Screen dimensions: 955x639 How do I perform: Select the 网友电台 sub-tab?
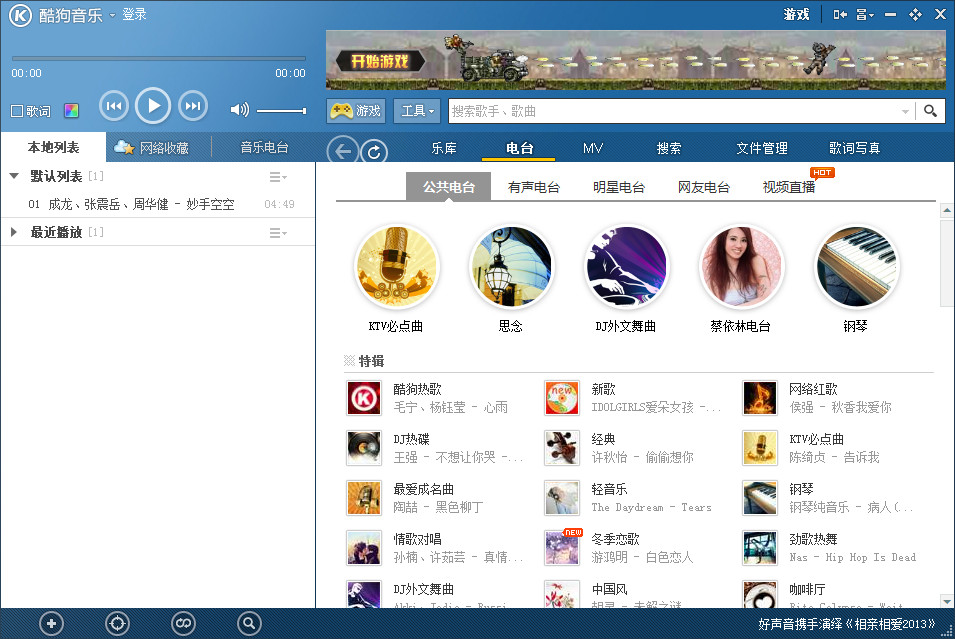pyautogui.click(x=703, y=187)
